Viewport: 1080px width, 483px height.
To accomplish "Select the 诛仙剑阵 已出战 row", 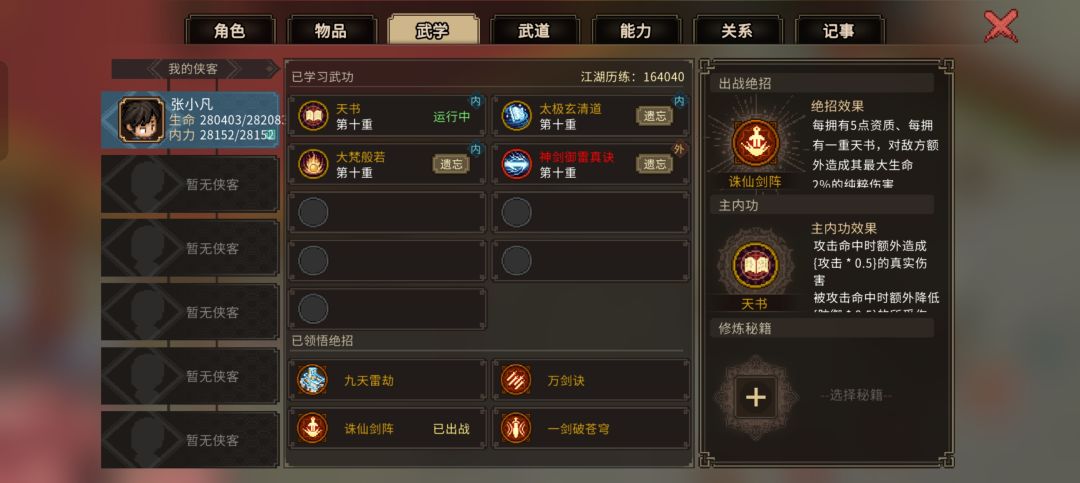I will (x=387, y=429).
